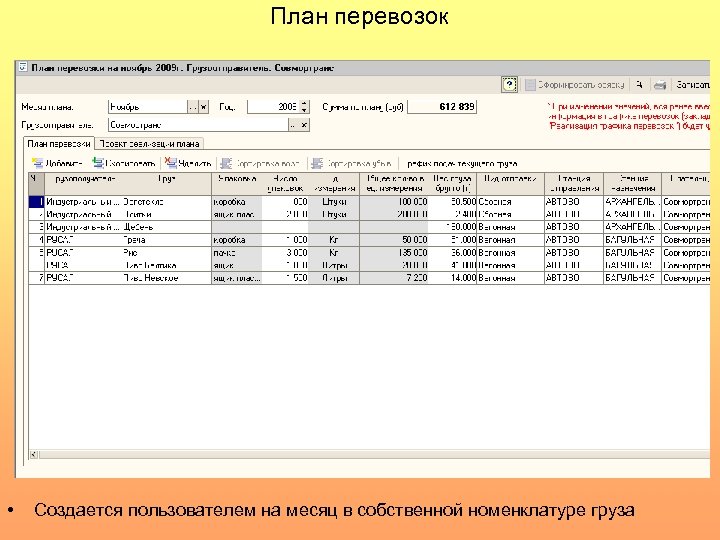Click the plan document icon in the window title bar
Image resolution: width=720 pixels, height=540 pixels.
pos(22,68)
